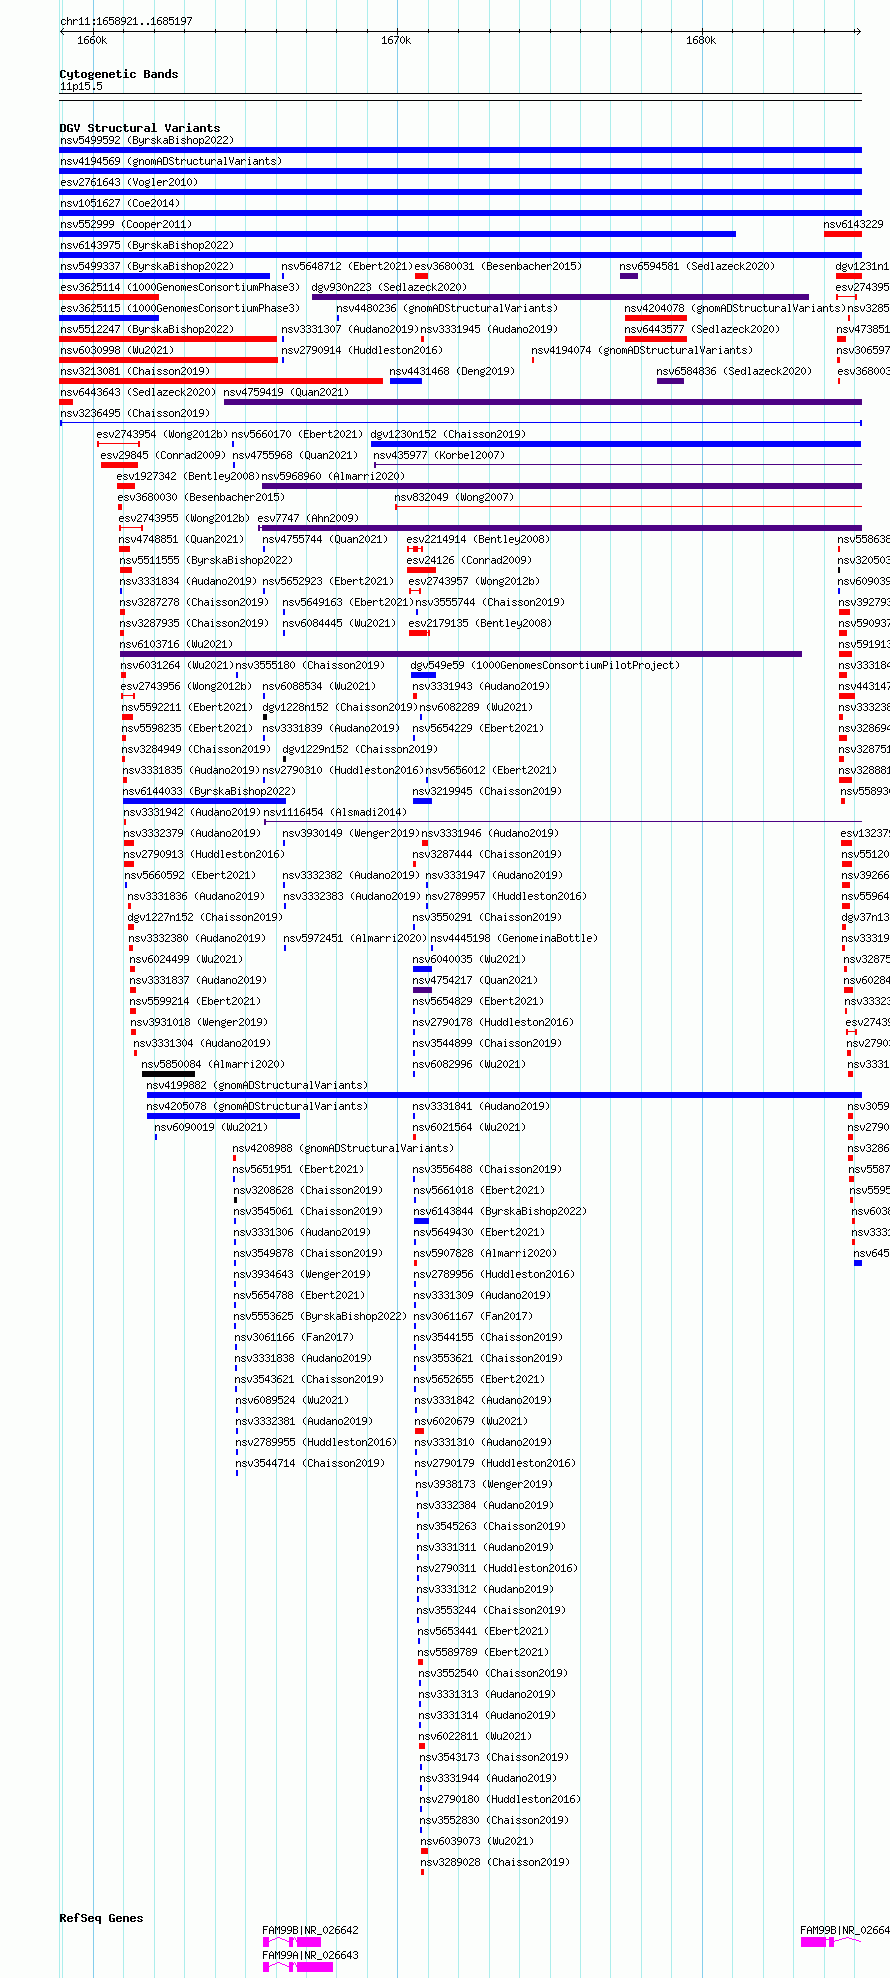Click the blue bar beside nsv4431468 (Deng2019)
Image resolution: width=890 pixels, height=1978 pixels.
406,381
